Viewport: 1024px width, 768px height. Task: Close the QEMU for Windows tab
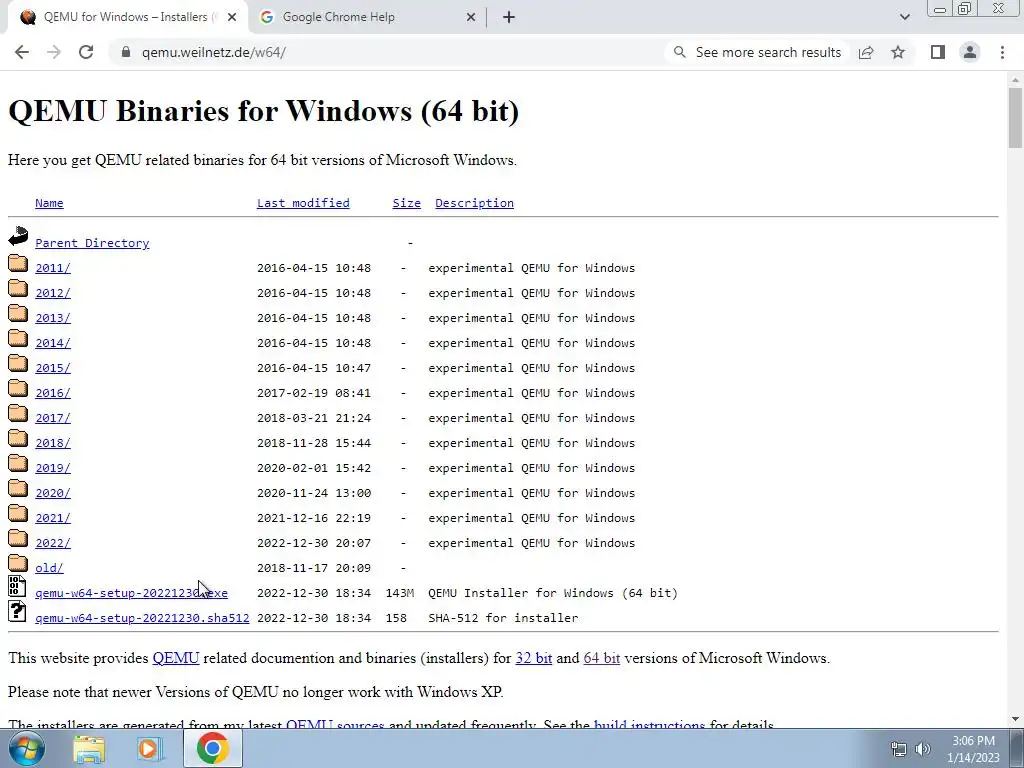(232, 17)
